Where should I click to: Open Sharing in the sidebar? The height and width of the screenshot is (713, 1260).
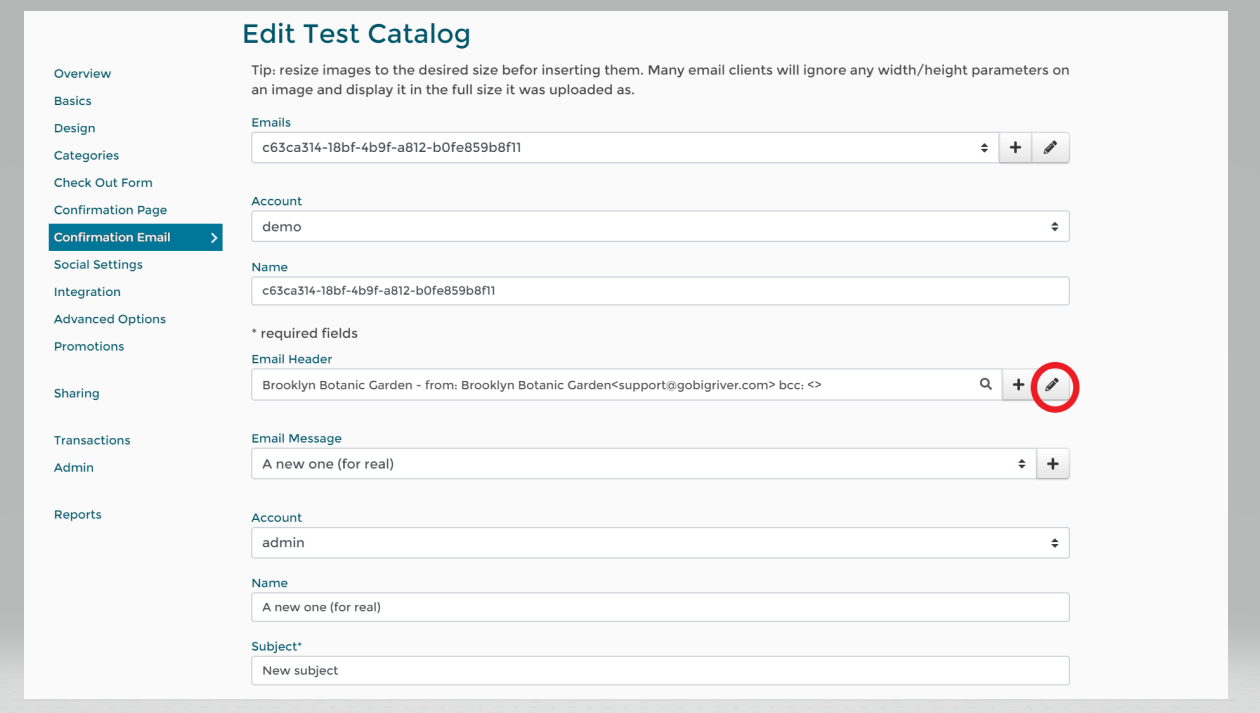coord(77,393)
